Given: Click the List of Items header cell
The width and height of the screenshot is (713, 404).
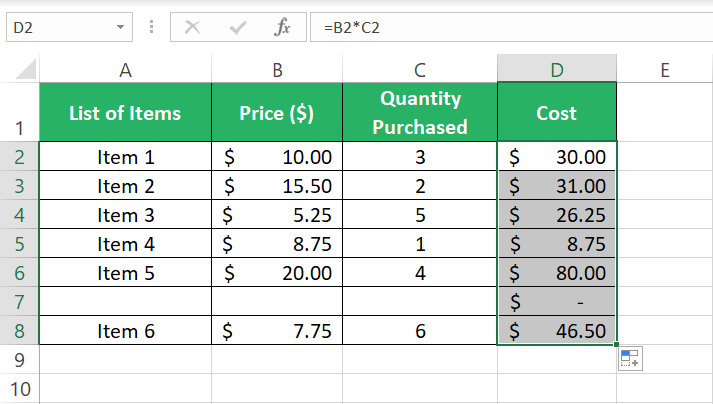Looking at the screenshot, I should [x=125, y=113].
